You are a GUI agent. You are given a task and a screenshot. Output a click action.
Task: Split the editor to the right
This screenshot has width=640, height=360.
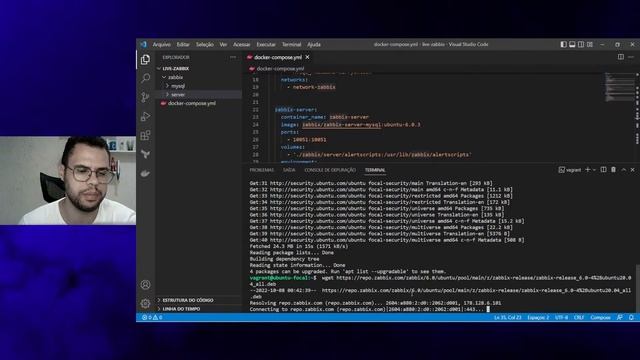pyautogui.click(x=620, y=57)
